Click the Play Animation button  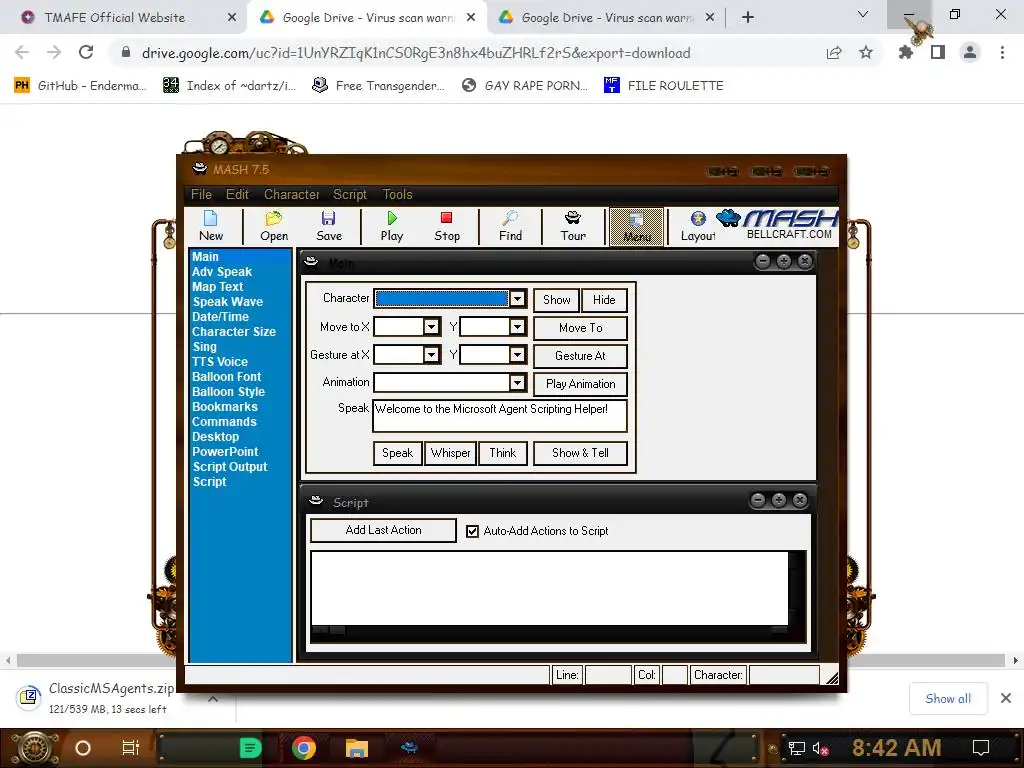tap(581, 384)
